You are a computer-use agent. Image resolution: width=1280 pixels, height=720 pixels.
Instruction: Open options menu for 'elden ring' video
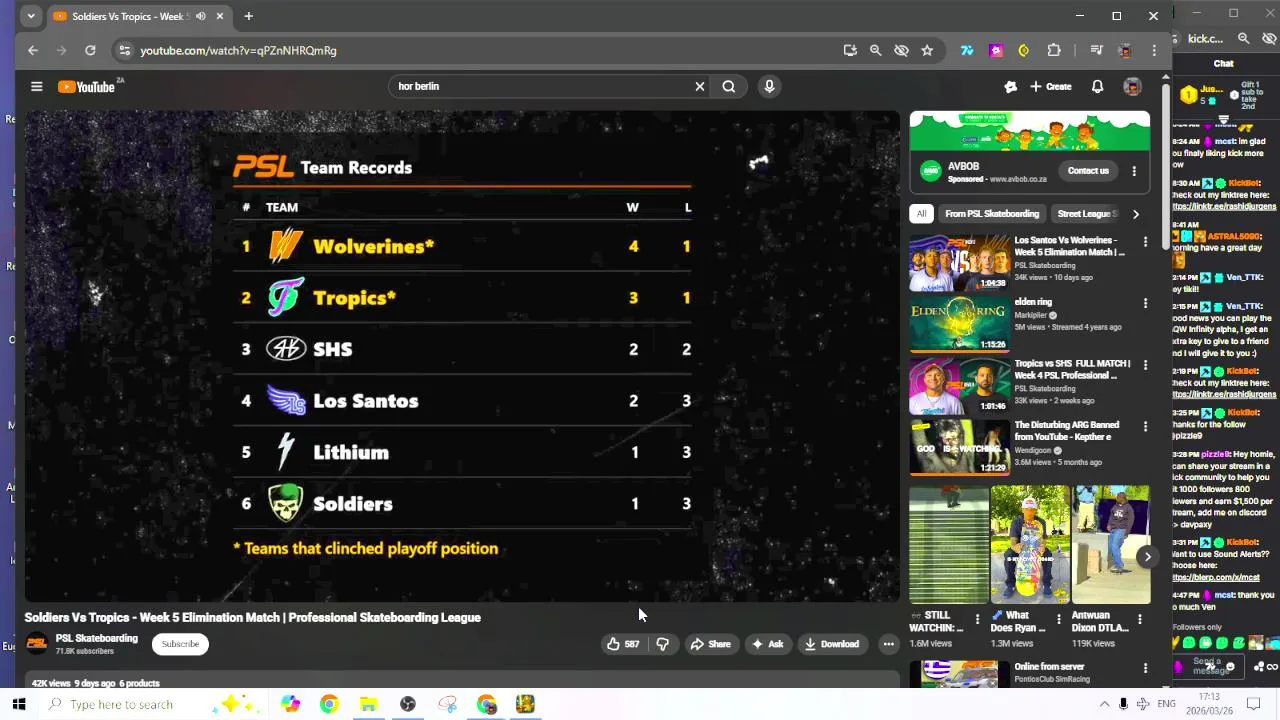click(1145, 303)
